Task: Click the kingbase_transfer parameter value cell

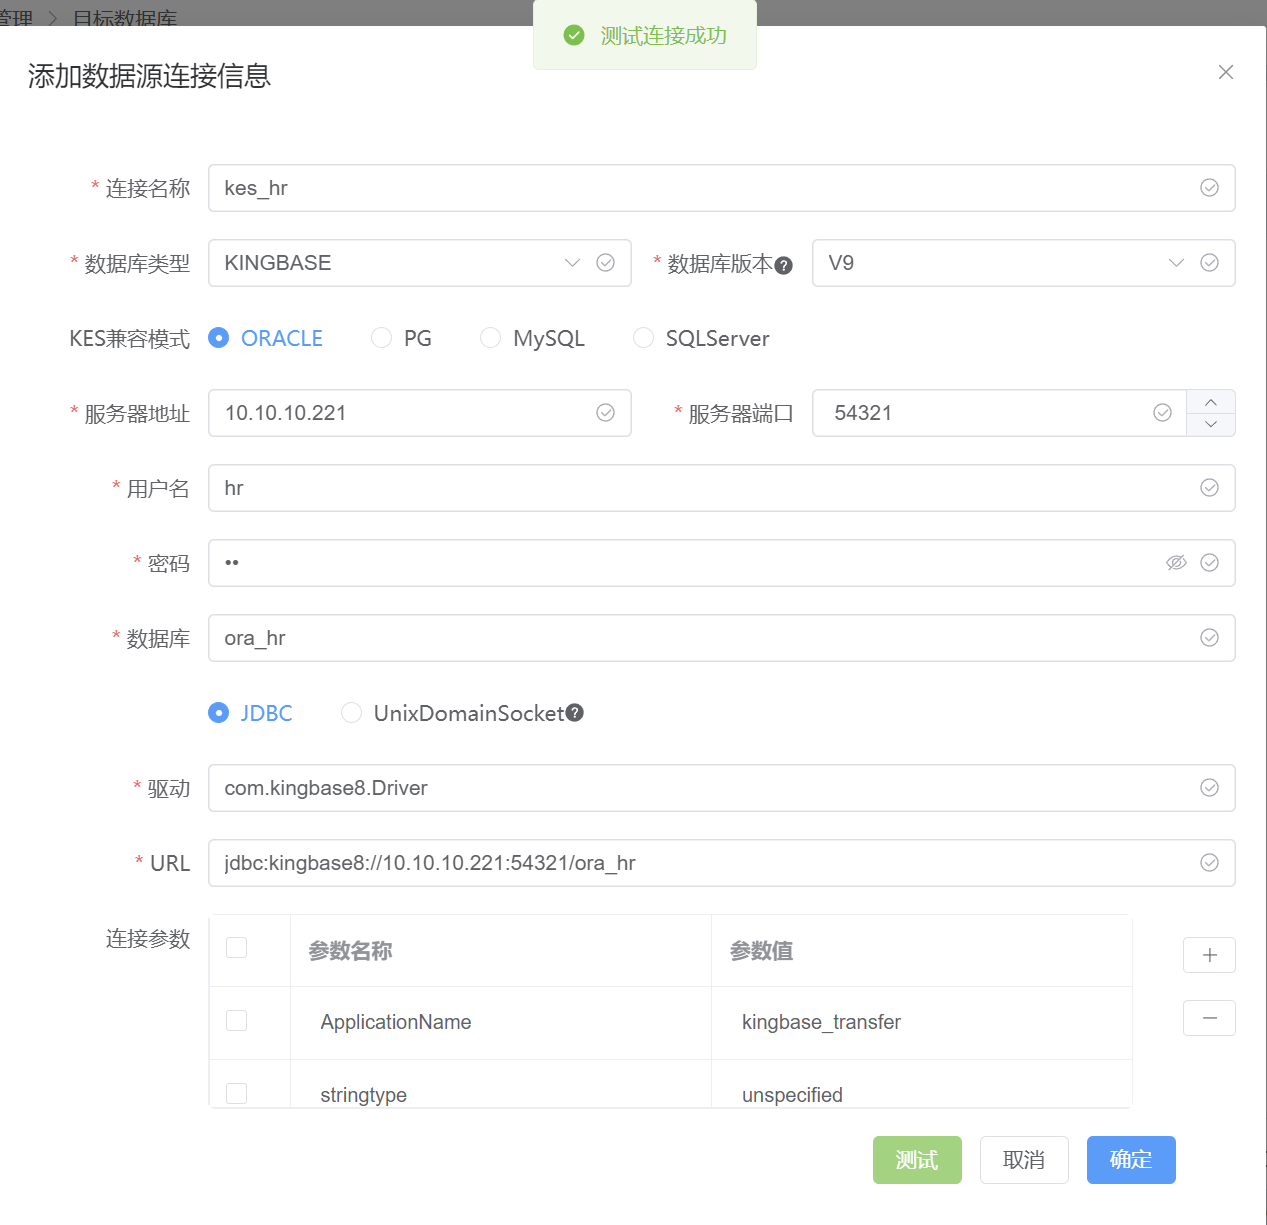Action: 922,1022
